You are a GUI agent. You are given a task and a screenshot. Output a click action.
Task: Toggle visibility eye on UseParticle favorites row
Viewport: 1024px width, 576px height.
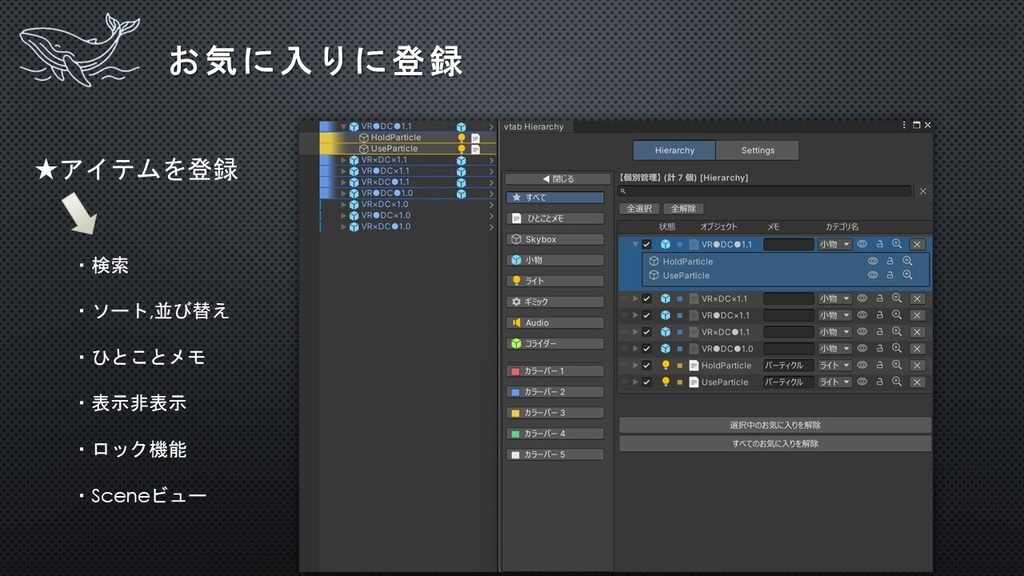click(x=862, y=381)
